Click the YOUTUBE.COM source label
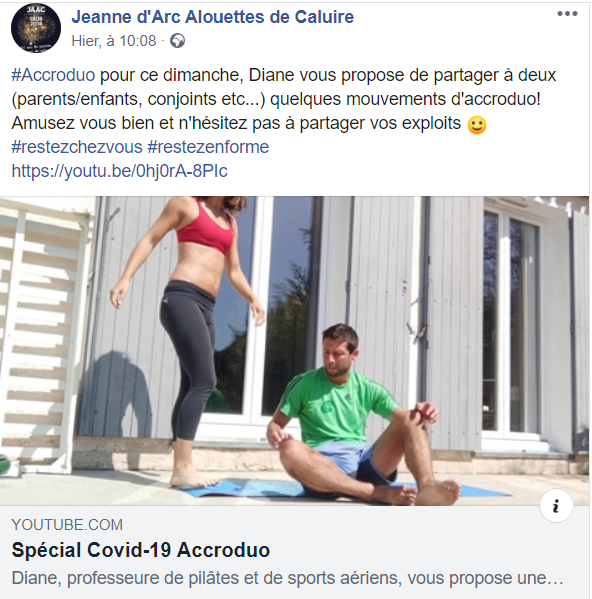Image resolution: width=592 pixels, height=599 pixels. pos(67,525)
